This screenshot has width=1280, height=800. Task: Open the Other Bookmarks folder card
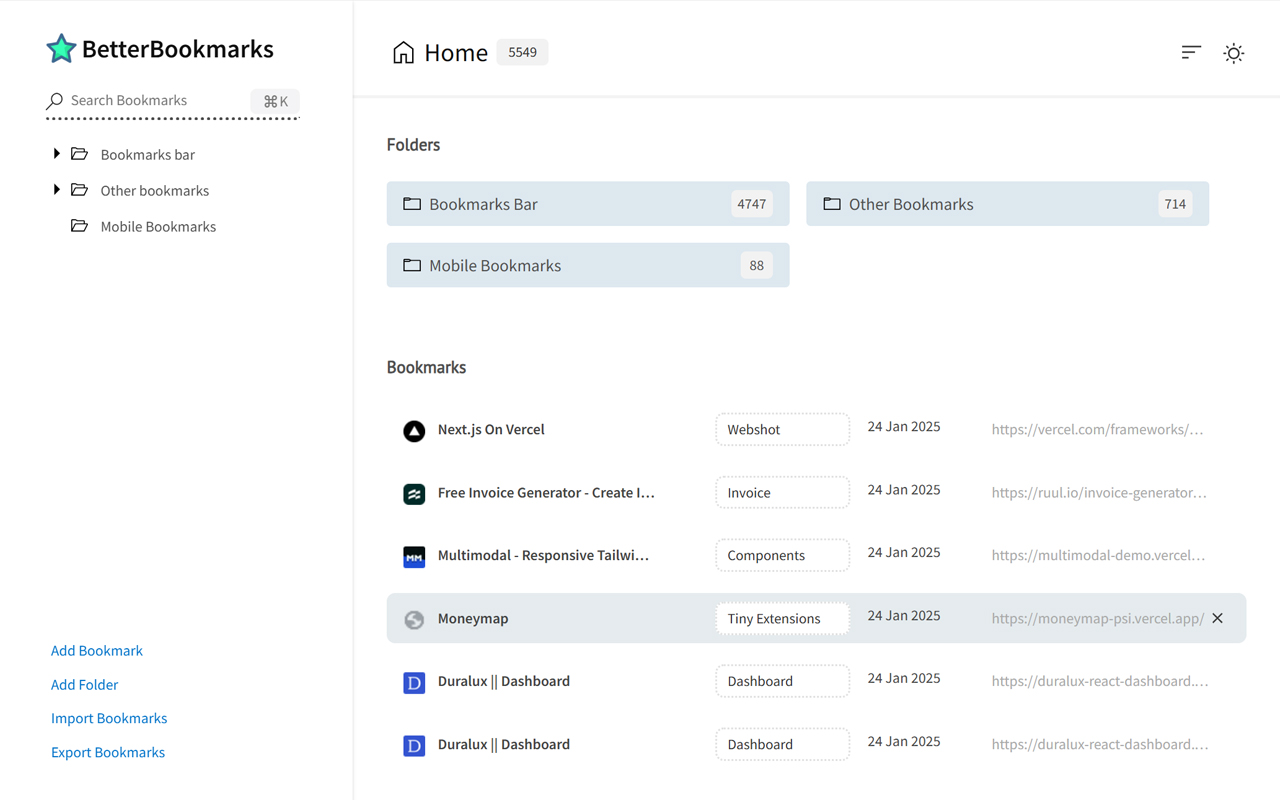(1007, 204)
